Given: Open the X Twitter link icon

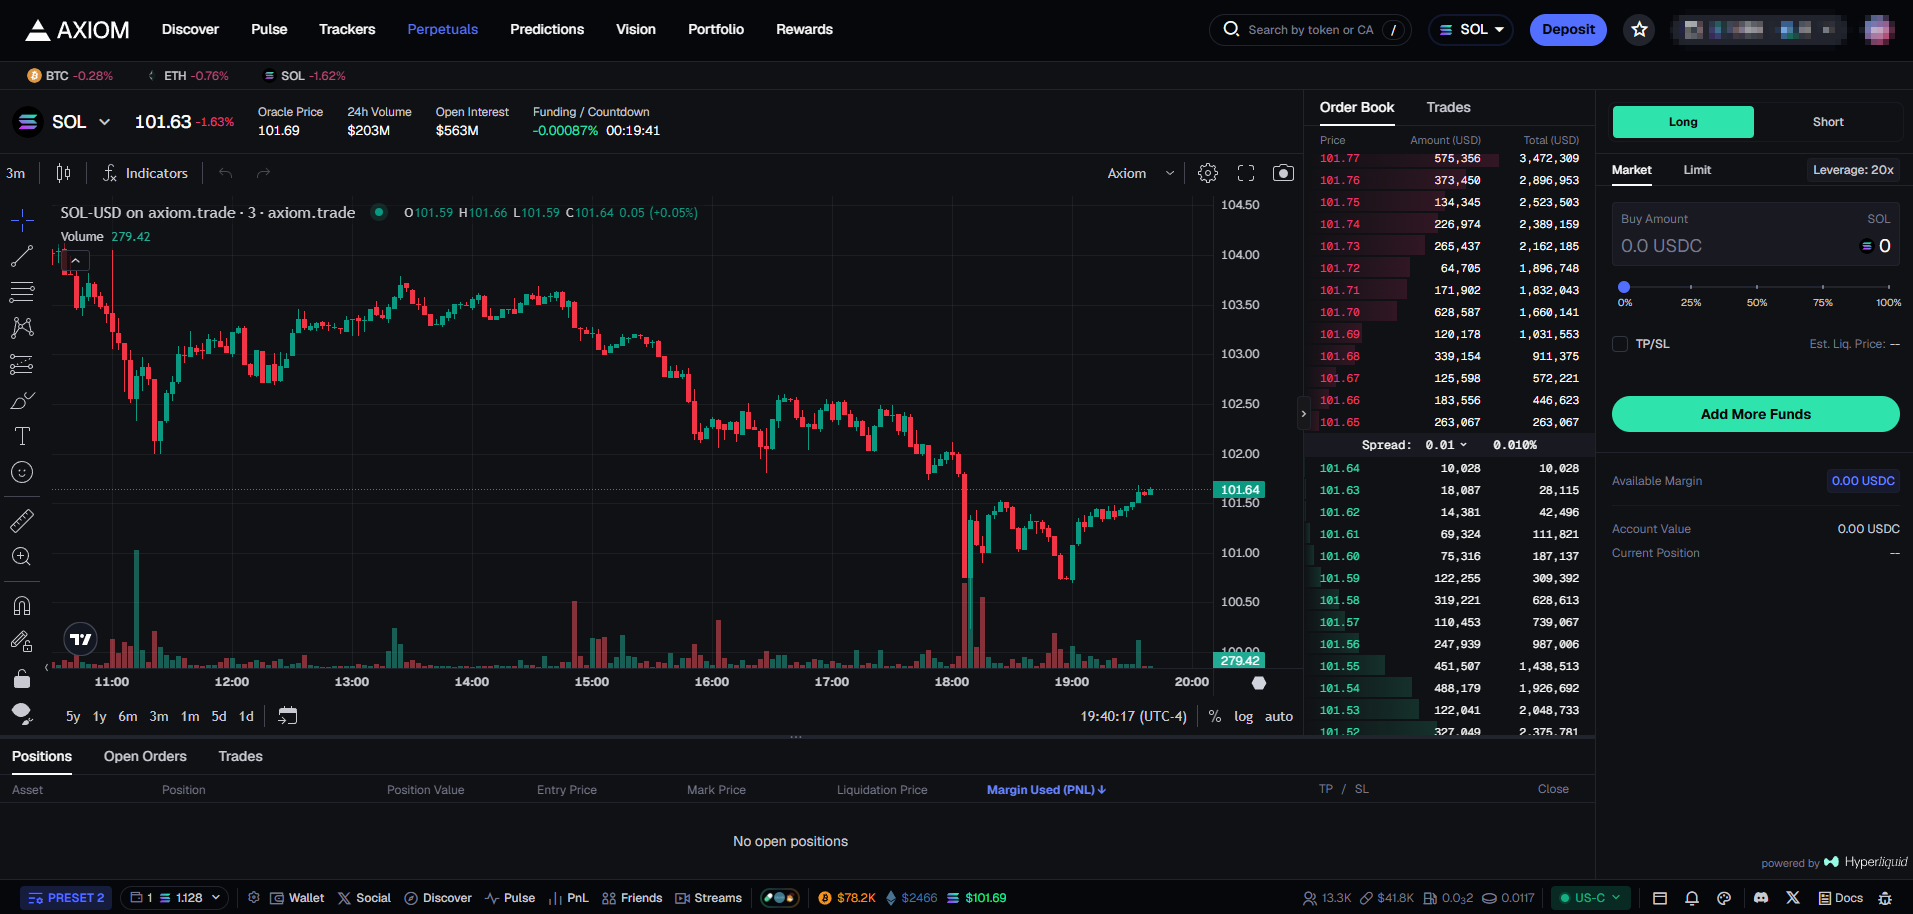Looking at the screenshot, I should (1793, 898).
